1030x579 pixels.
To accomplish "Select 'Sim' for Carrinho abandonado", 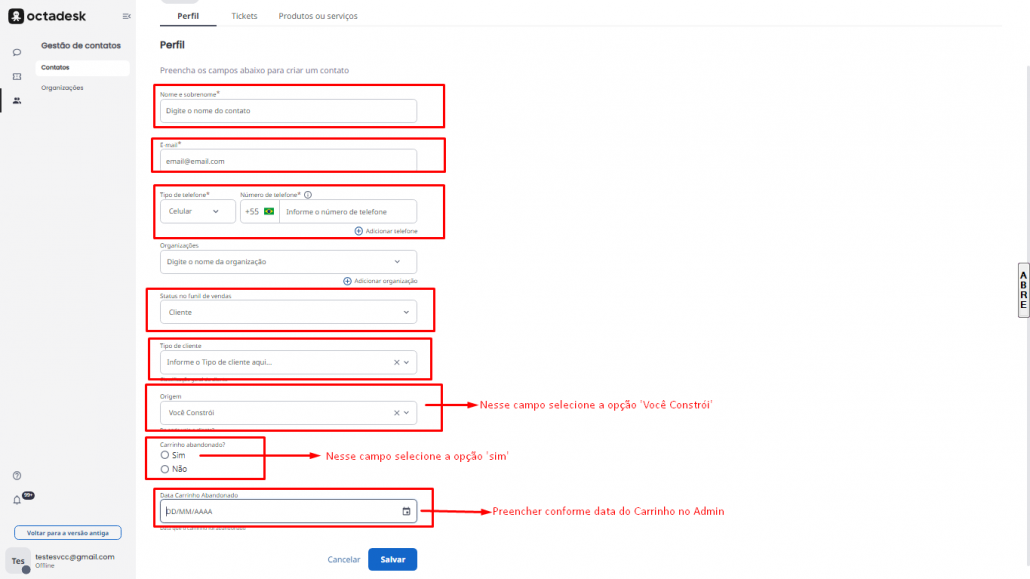I will click(x=165, y=455).
